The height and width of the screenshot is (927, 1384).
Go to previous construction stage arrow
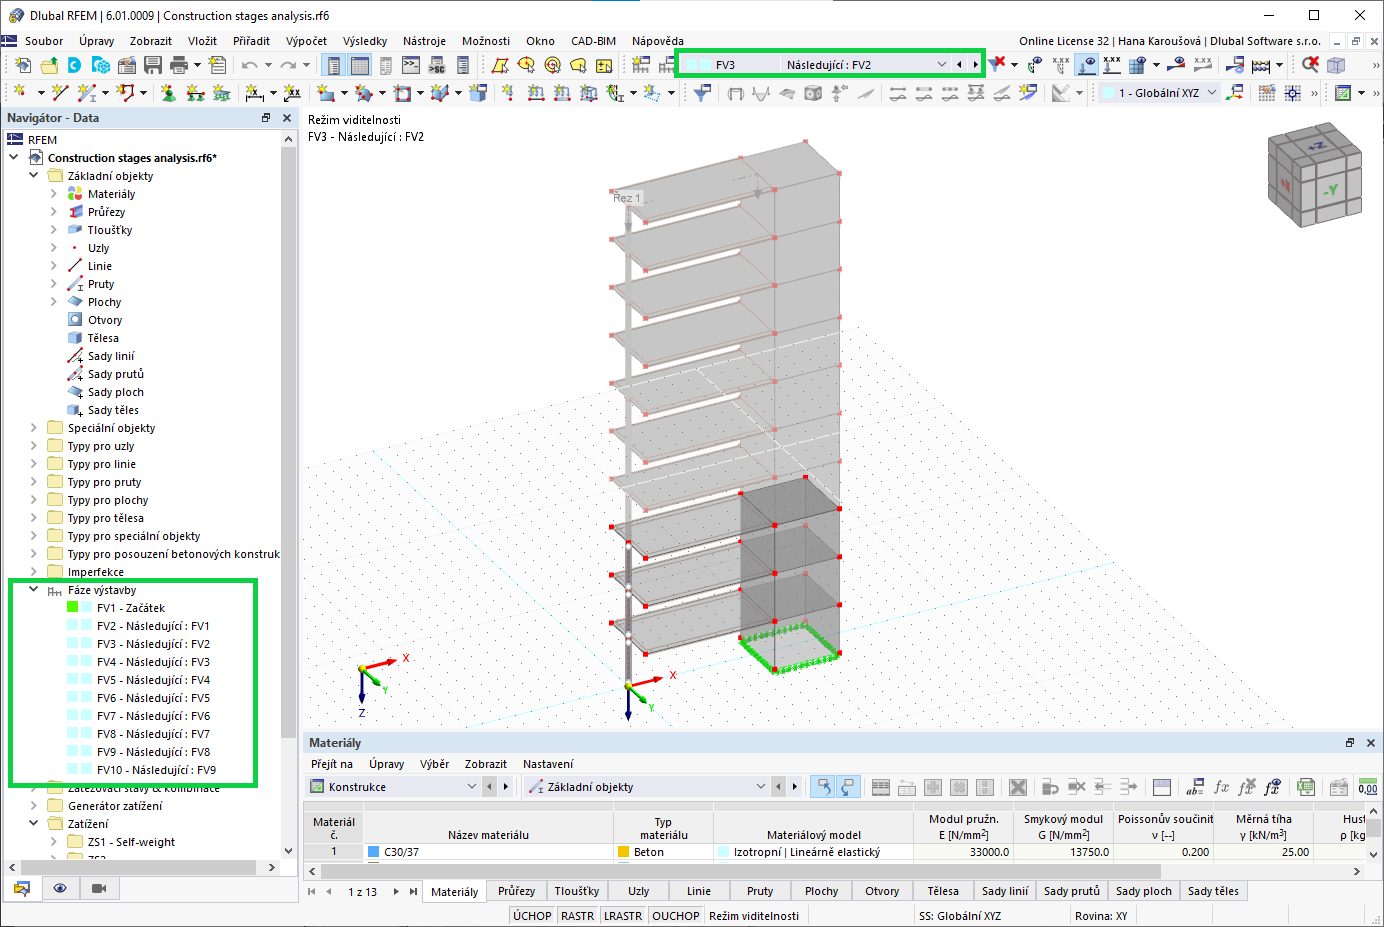tap(959, 65)
